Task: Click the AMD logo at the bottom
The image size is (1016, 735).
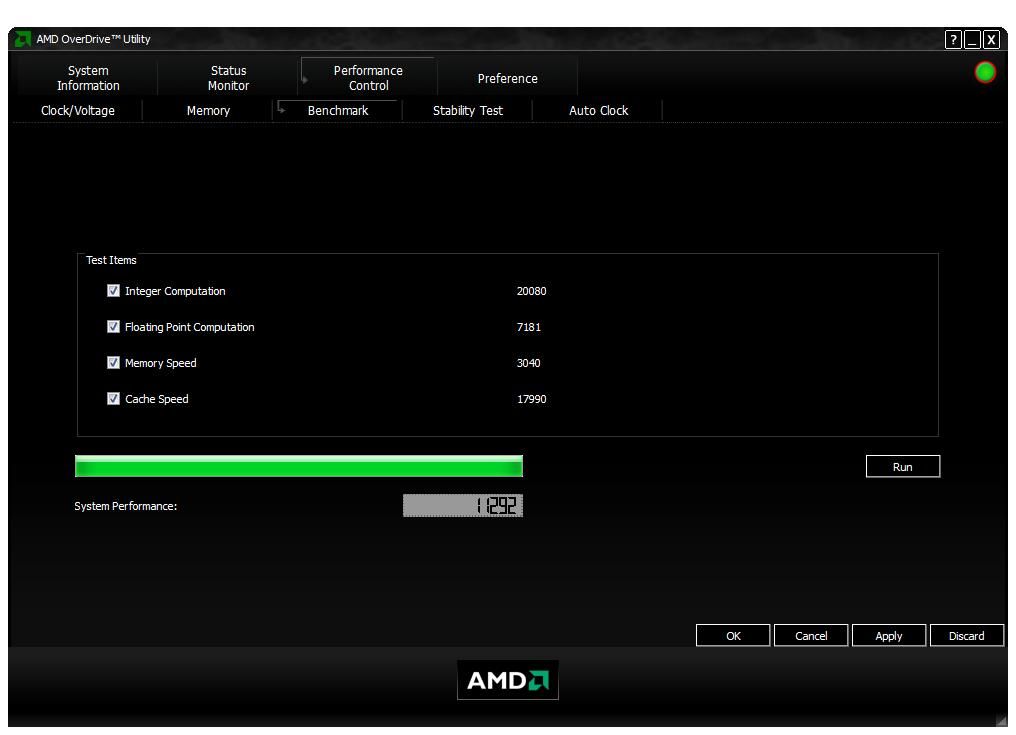Action: tap(507, 679)
